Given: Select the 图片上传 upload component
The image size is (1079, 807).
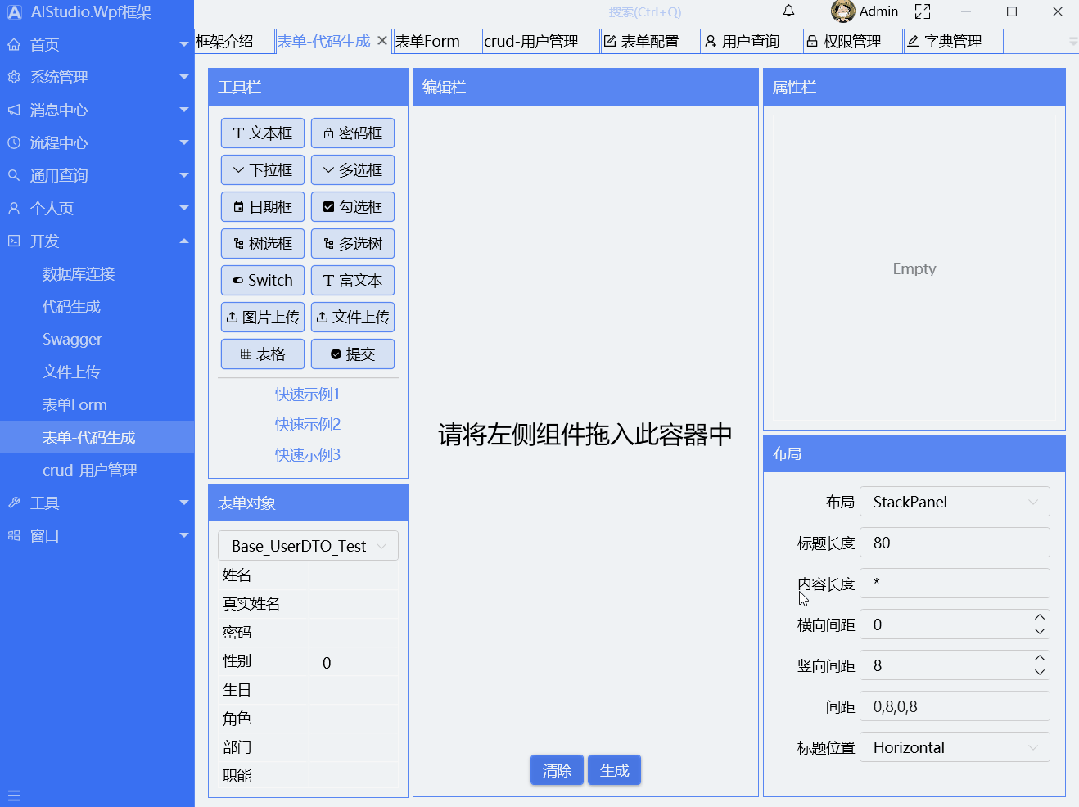Looking at the screenshot, I should 263,317.
